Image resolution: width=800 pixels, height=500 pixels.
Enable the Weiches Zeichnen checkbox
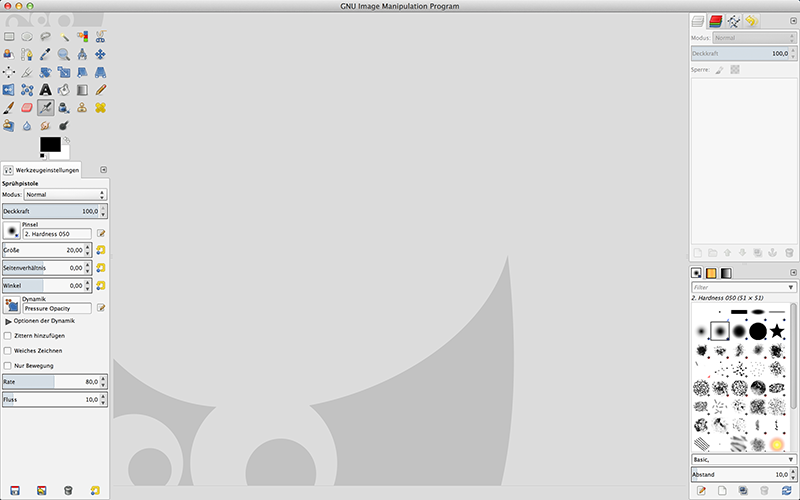tap(8, 351)
